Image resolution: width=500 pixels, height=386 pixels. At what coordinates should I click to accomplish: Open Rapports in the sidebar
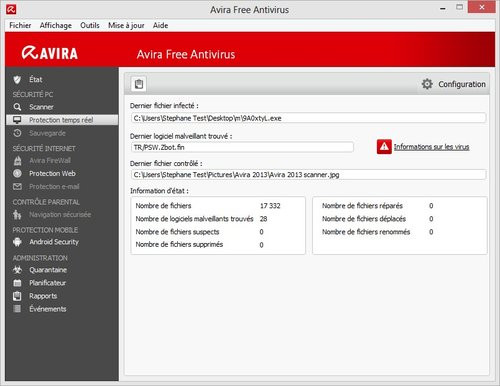coord(43,296)
